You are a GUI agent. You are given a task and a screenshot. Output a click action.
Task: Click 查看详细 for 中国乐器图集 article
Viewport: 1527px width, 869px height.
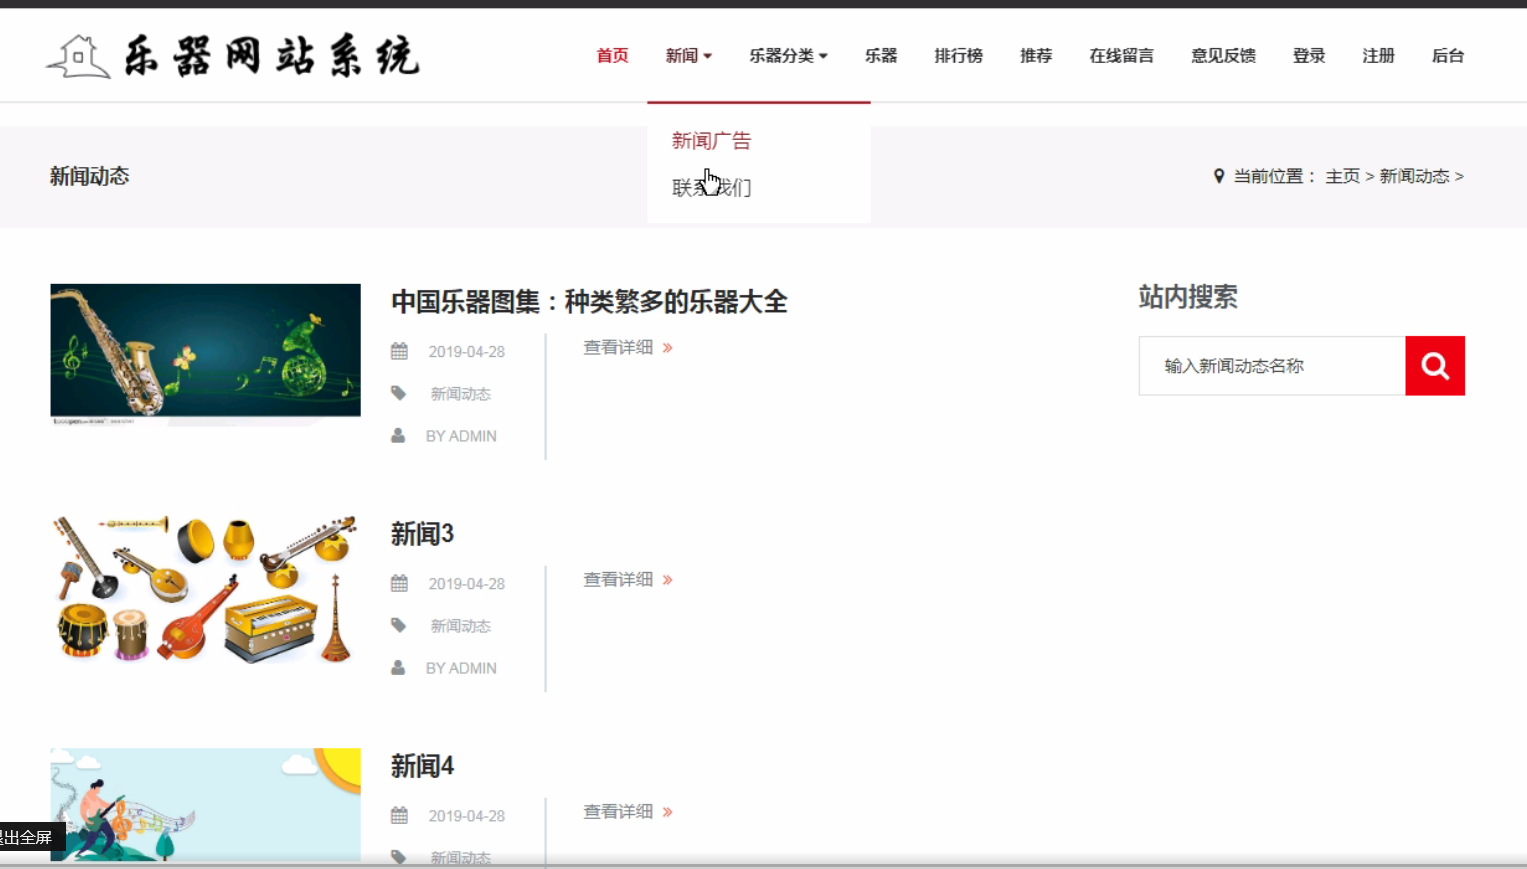pyautogui.click(x=628, y=348)
